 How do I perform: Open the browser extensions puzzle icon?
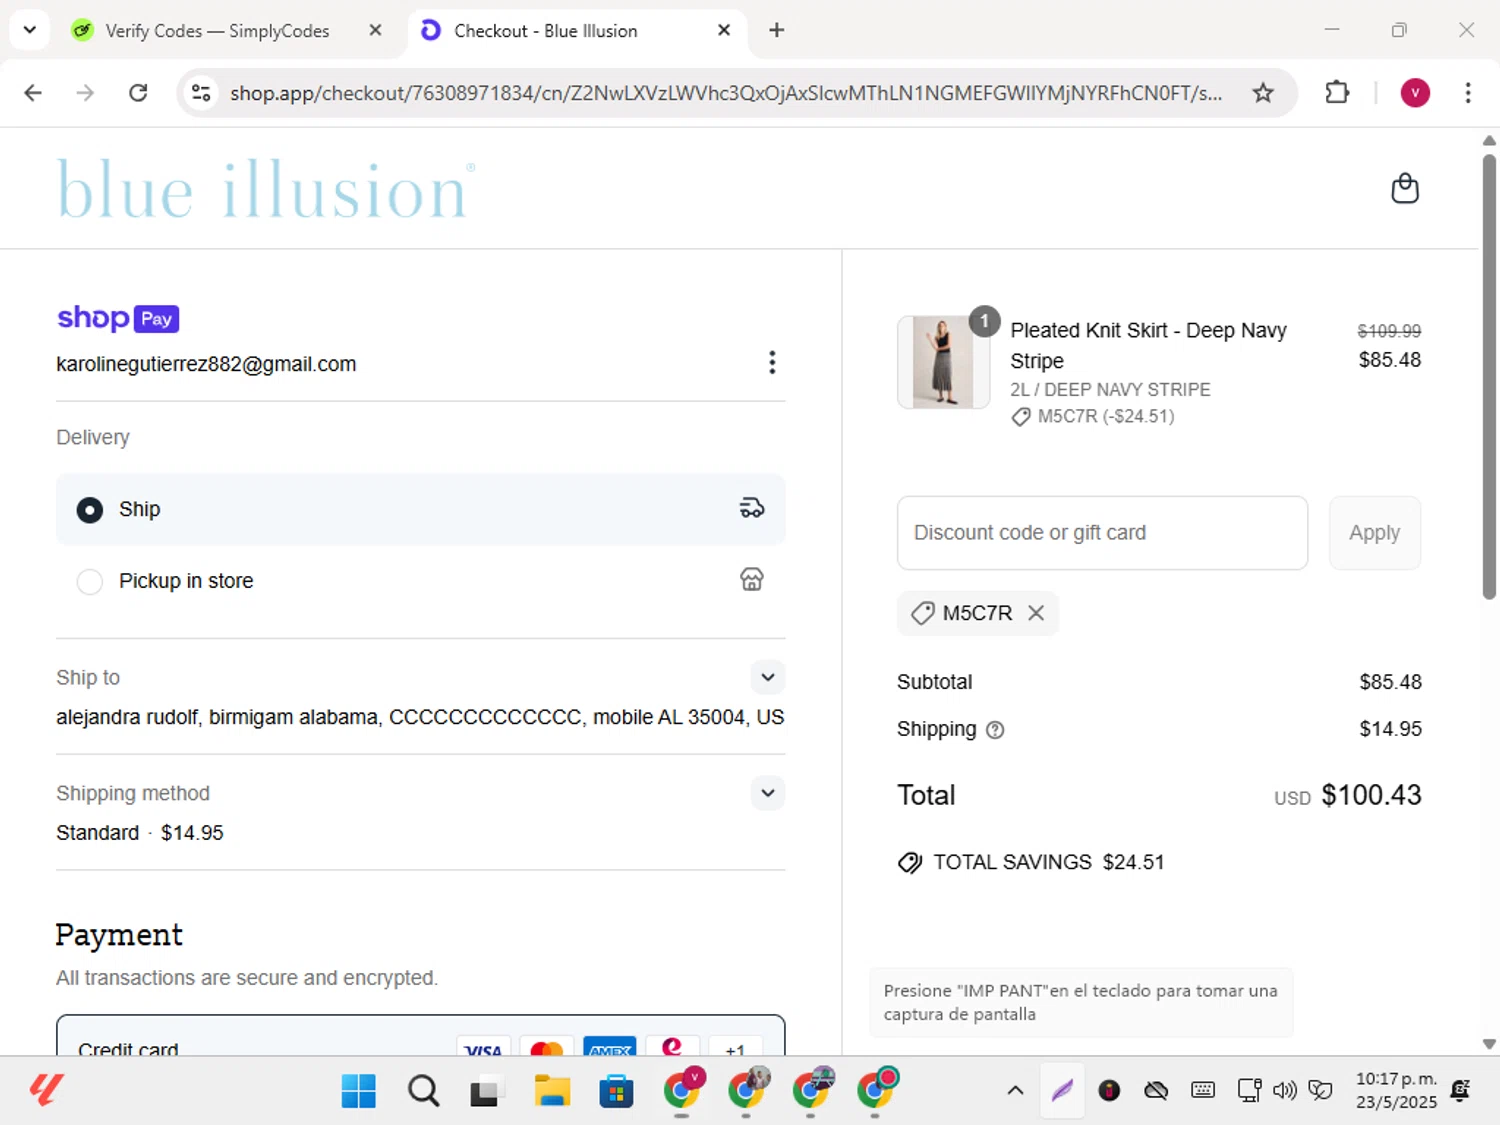pos(1337,93)
